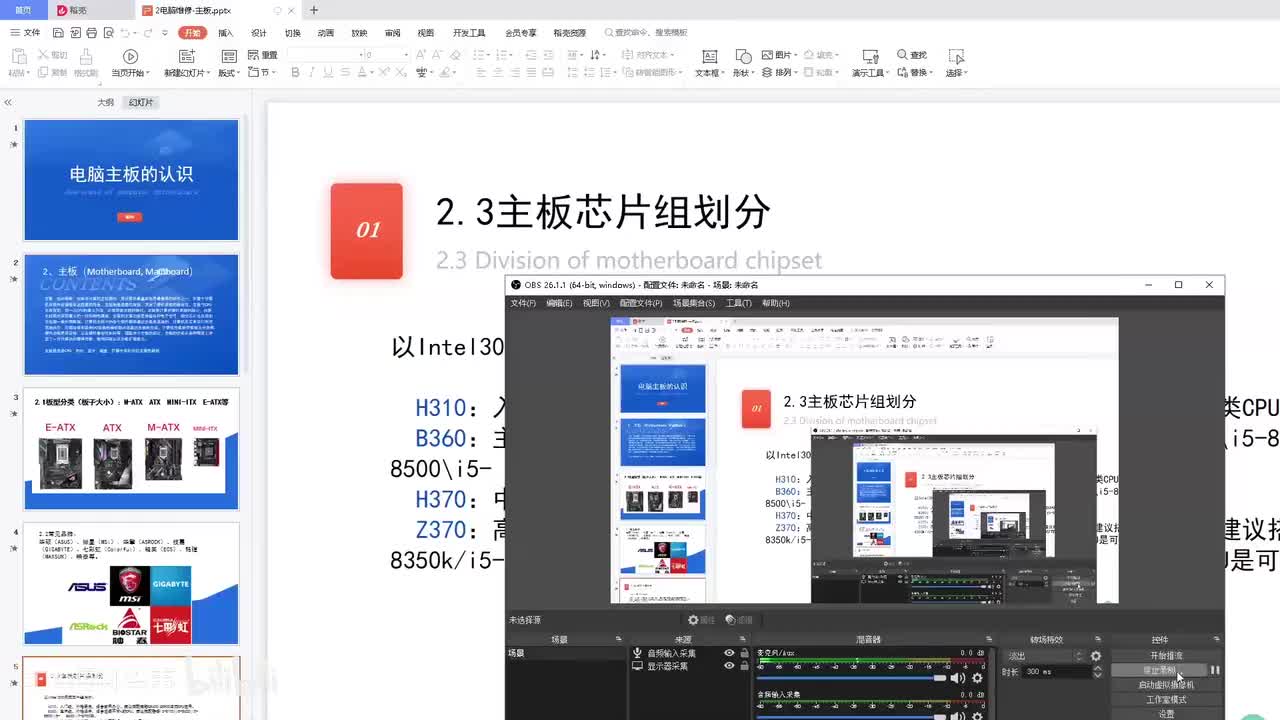Click the 时长 300 ms duration field
The width and height of the screenshot is (1280, 720).
coord(1055,672)
